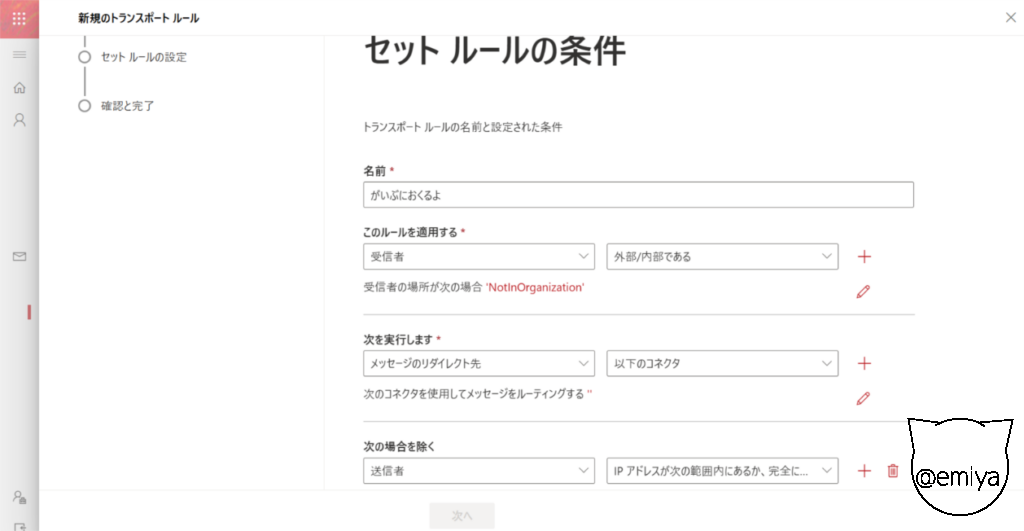This screenshot has width=1024, height=531.
Task: Click the 次へ button
Action: [x=461, y=516]
